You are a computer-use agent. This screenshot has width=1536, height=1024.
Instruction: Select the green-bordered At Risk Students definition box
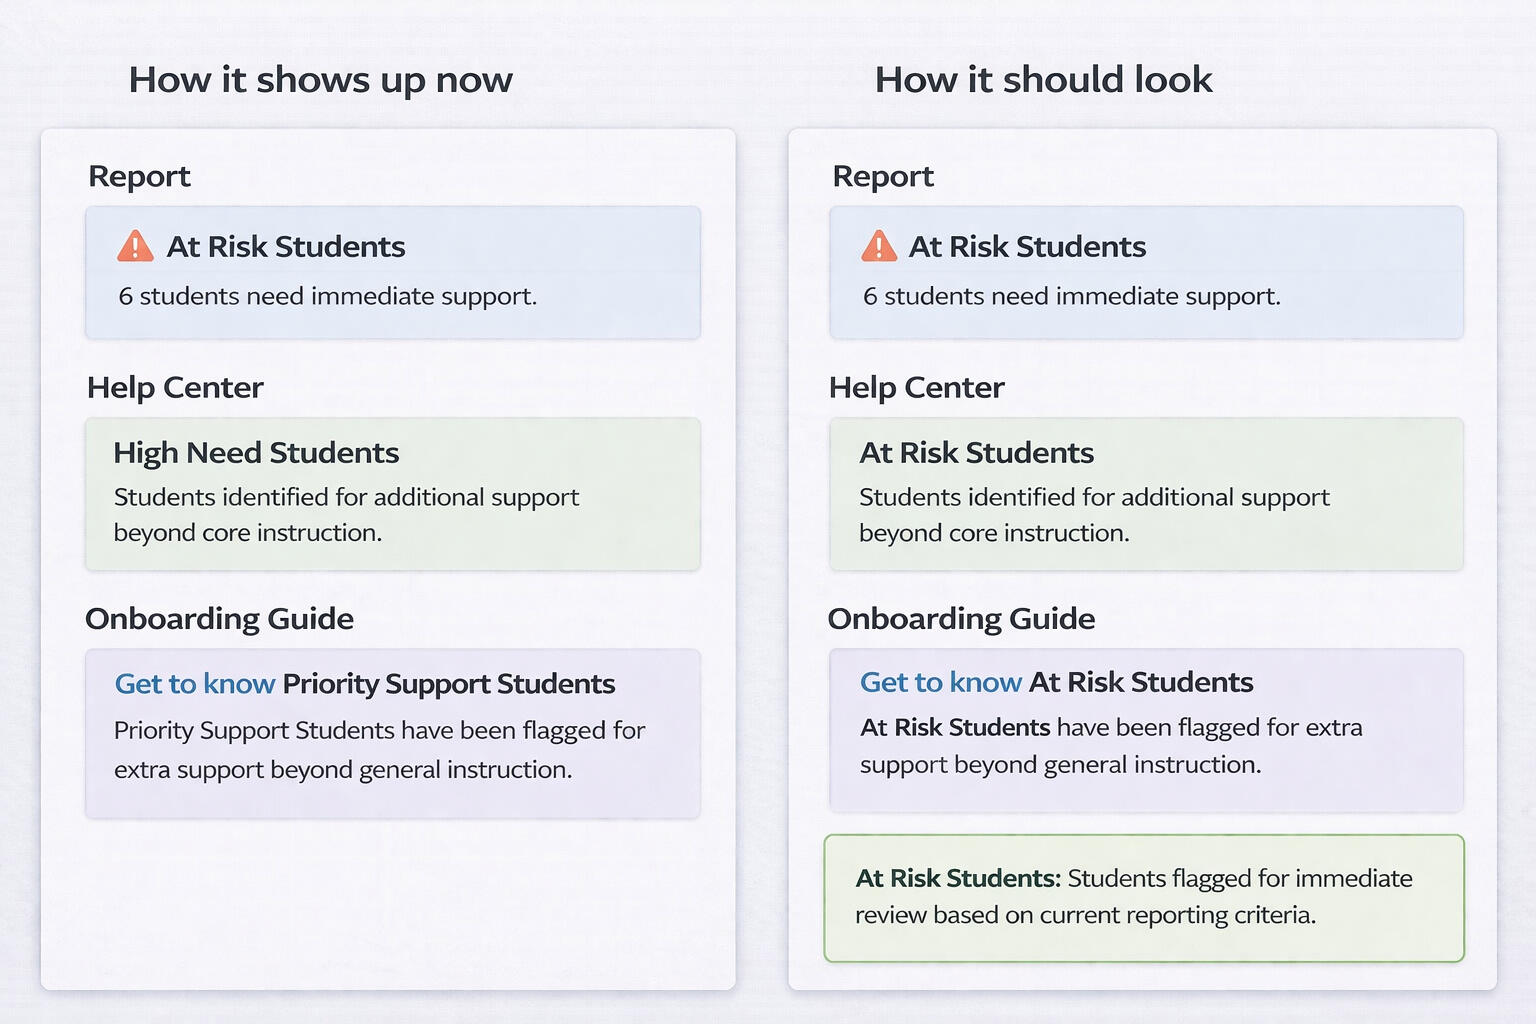[x=1143, y=897]
